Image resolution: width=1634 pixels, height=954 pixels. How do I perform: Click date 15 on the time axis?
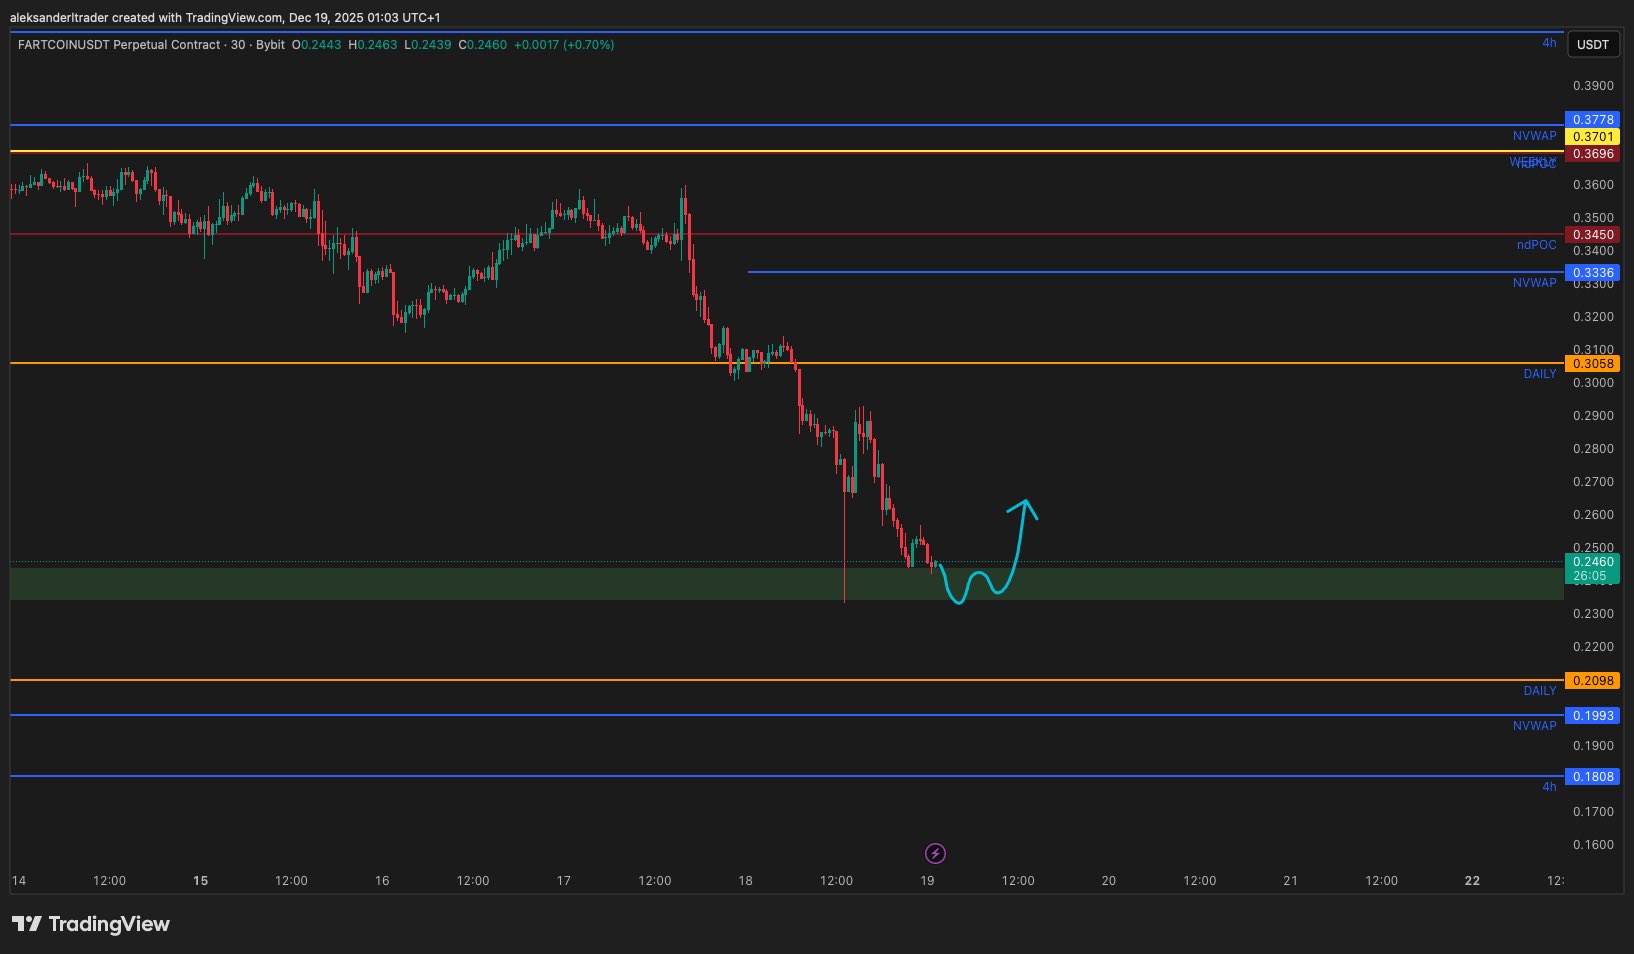(x=200, y=881)
